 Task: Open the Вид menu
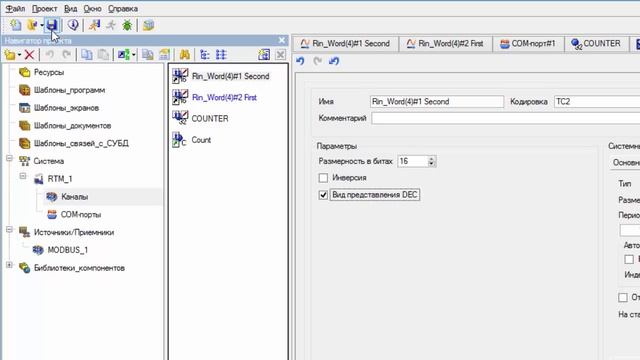tap(71, 9)
